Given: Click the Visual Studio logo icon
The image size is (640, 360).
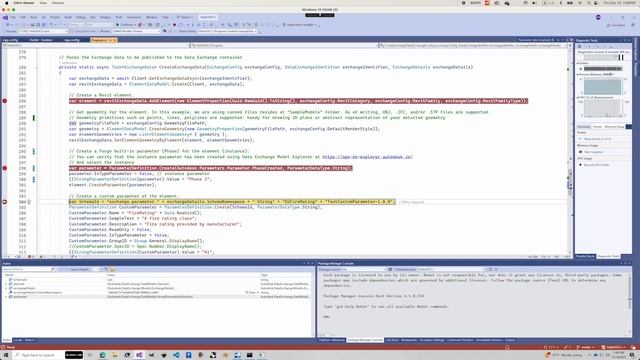Looking at the screenshot, I should click(x=5, y=18).
